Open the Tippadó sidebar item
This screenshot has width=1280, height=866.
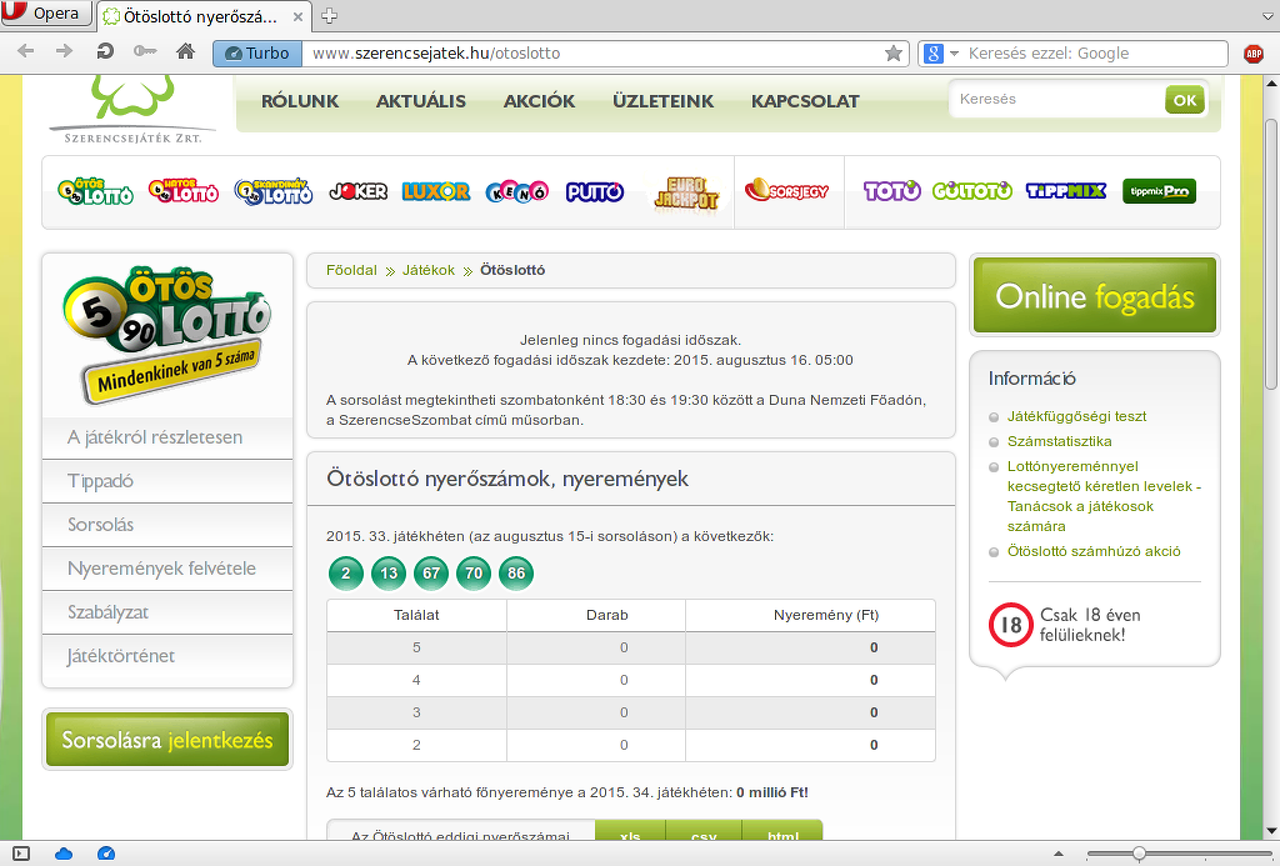[x=167, y=481]
